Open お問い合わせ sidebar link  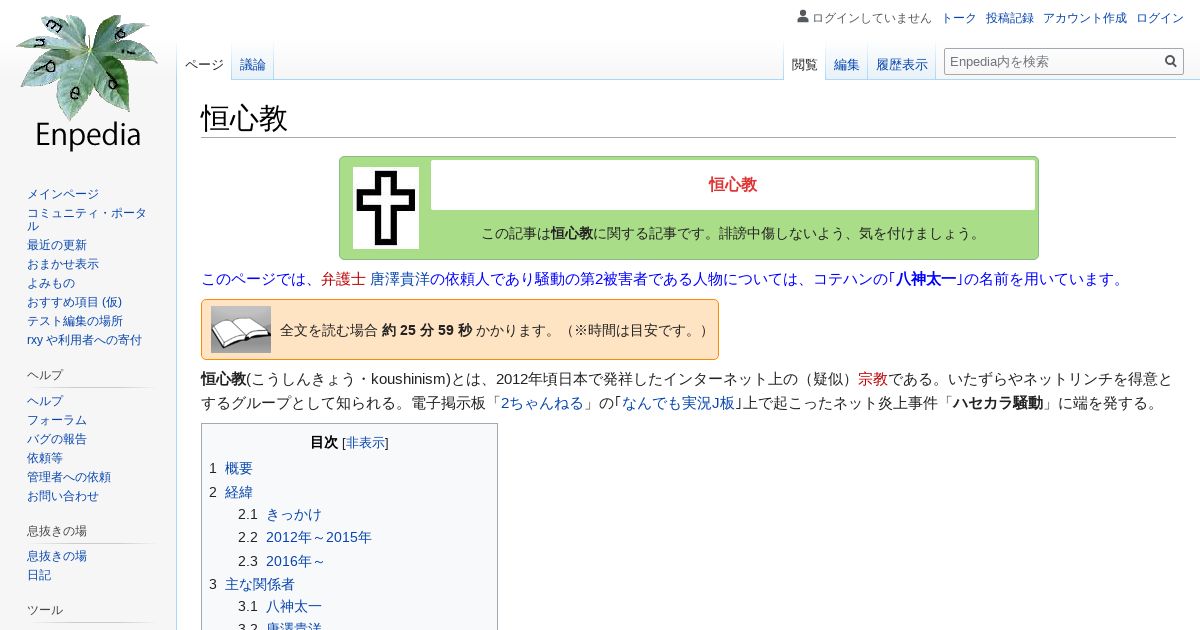click(x=63, y=496)
